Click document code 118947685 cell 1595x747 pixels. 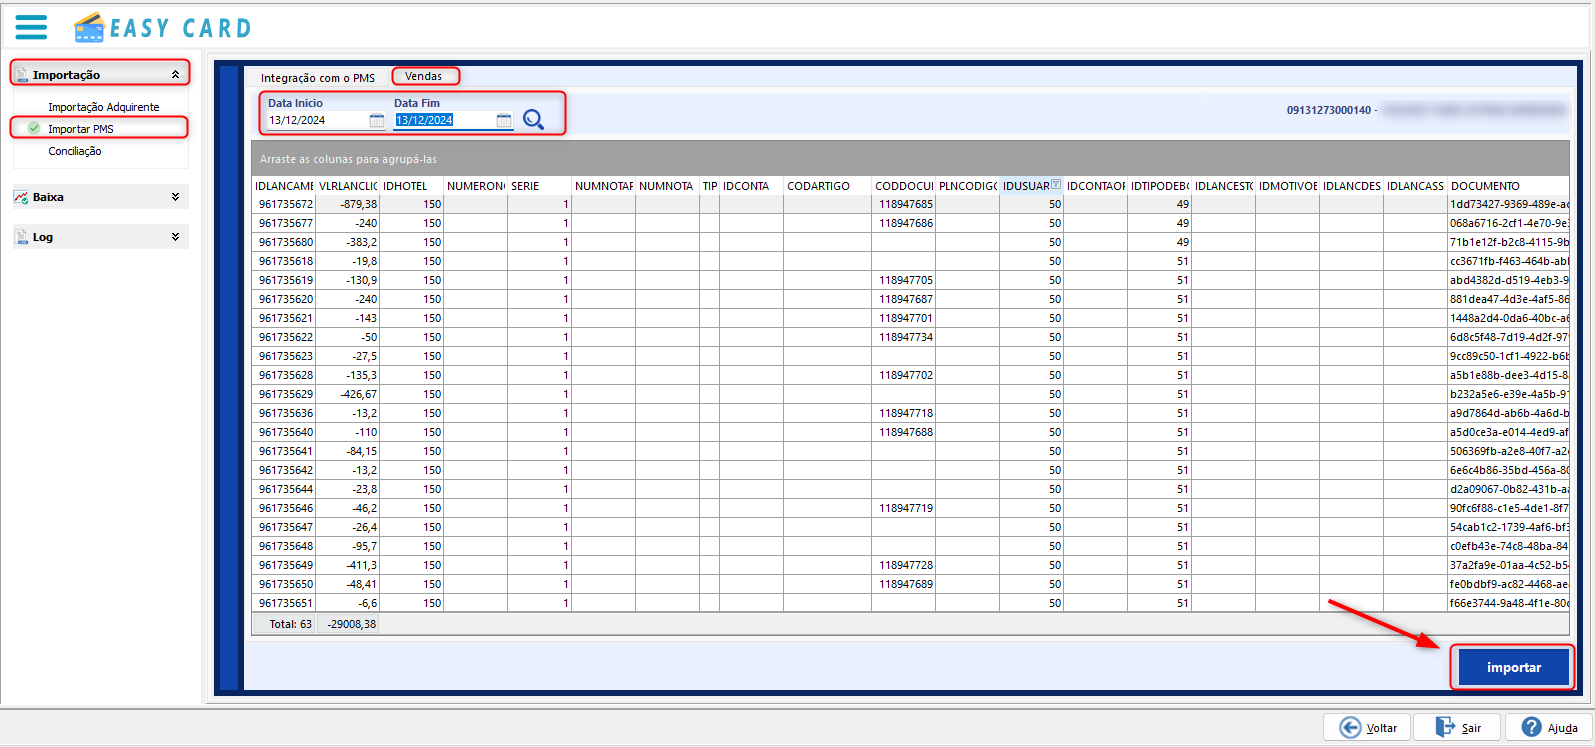[x=905, y=204]
